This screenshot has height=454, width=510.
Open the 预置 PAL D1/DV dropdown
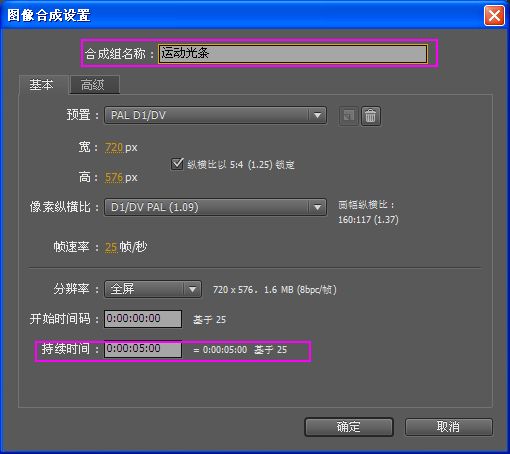click(215, 115)
